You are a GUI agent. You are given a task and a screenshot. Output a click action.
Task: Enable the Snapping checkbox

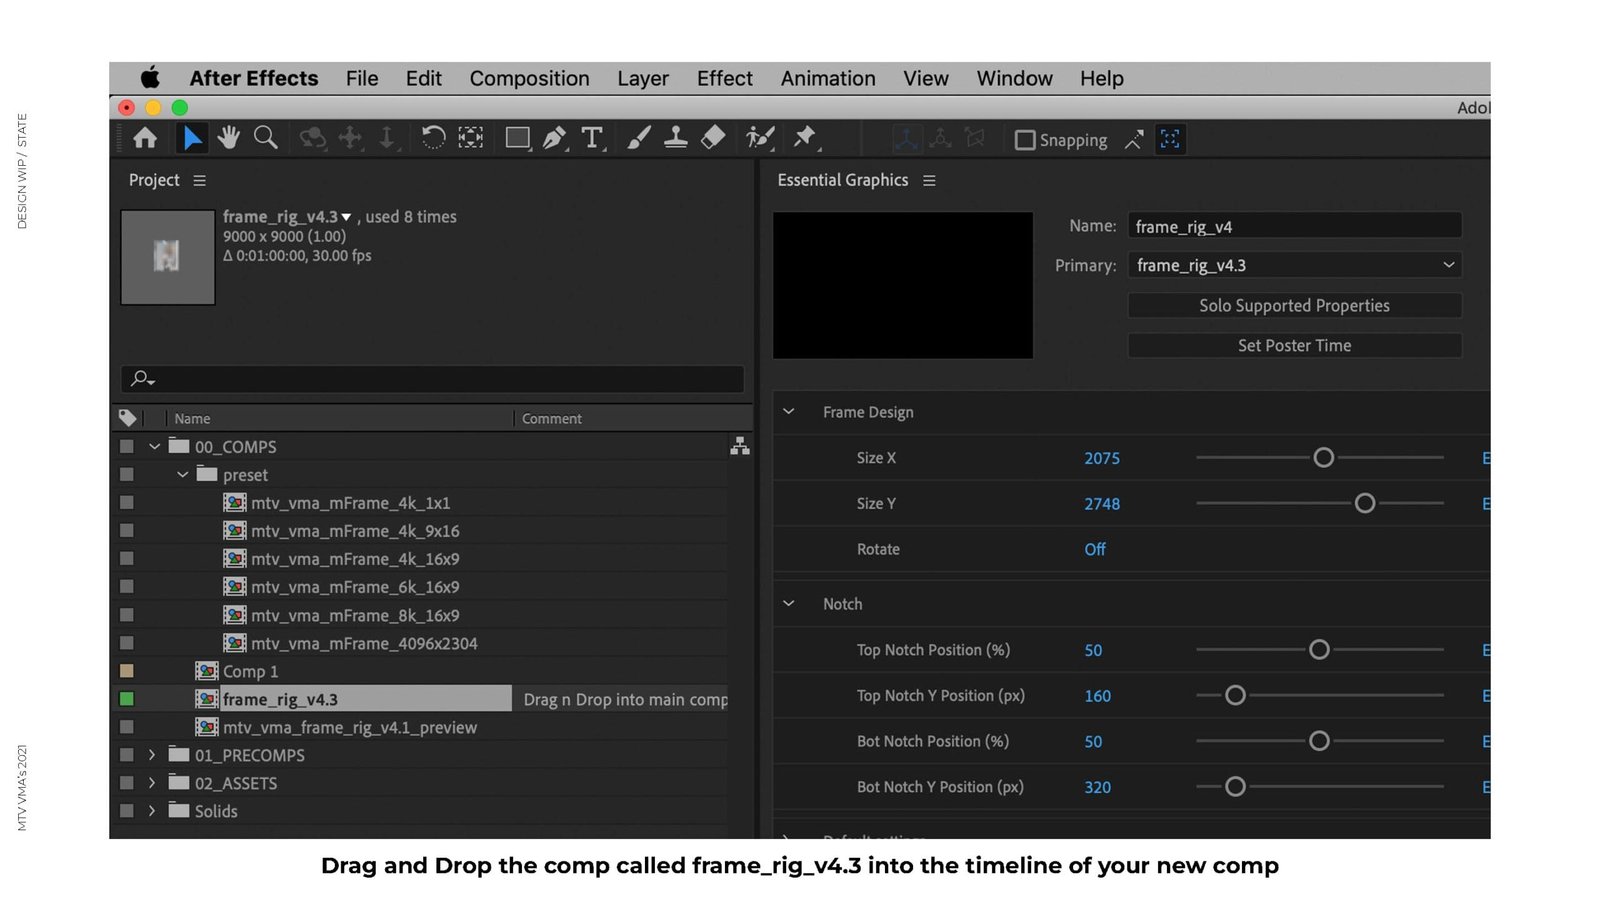click(x=1025, y=140)
